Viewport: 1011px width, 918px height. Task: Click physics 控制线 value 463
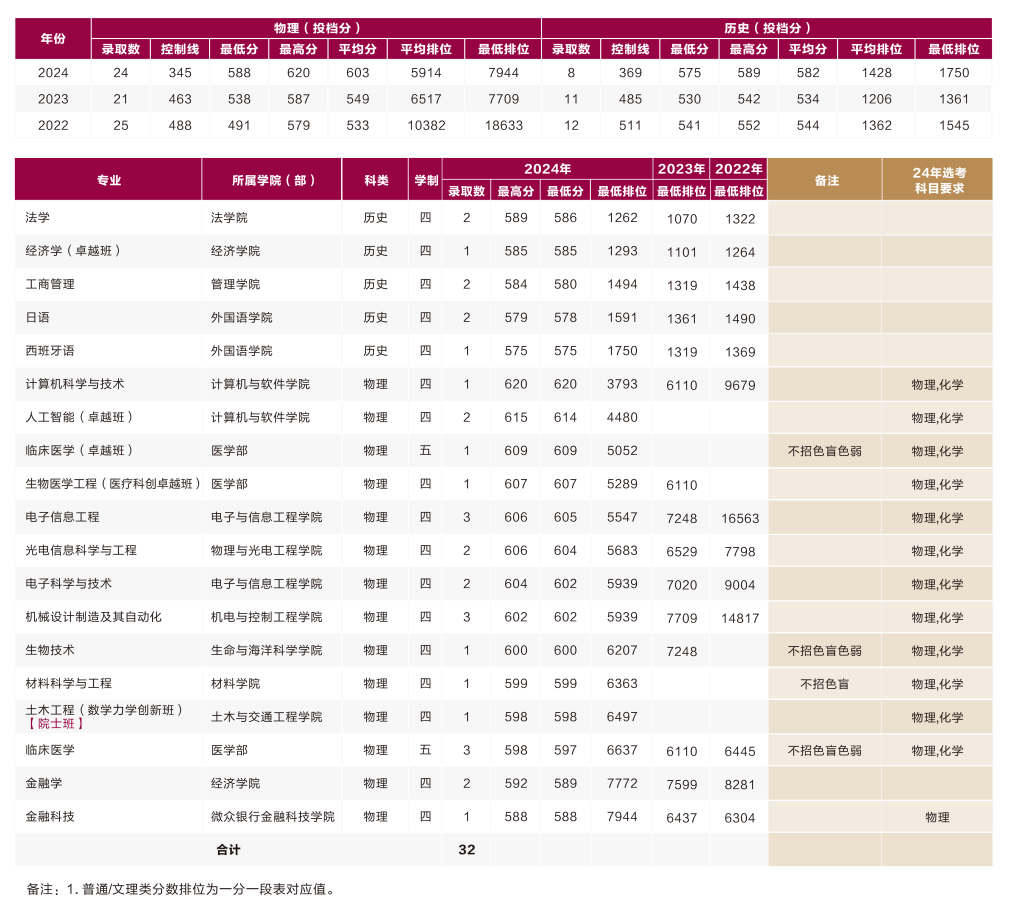pos(180,99)
